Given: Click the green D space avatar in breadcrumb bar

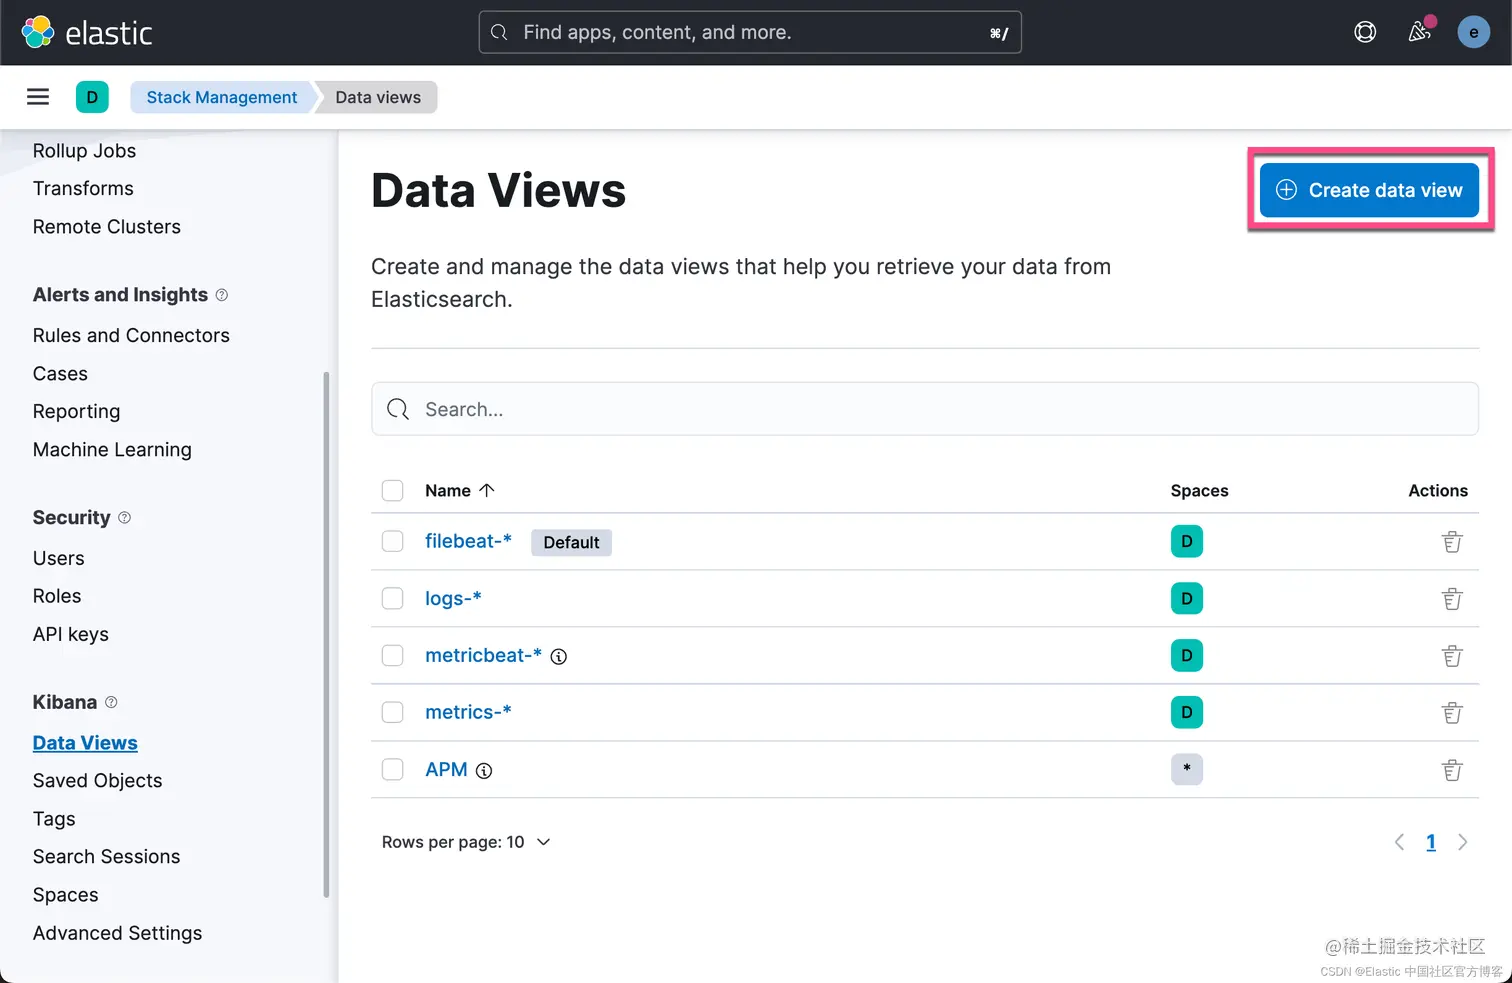Looking at the screenshot, I should click(x=92, y=97).
